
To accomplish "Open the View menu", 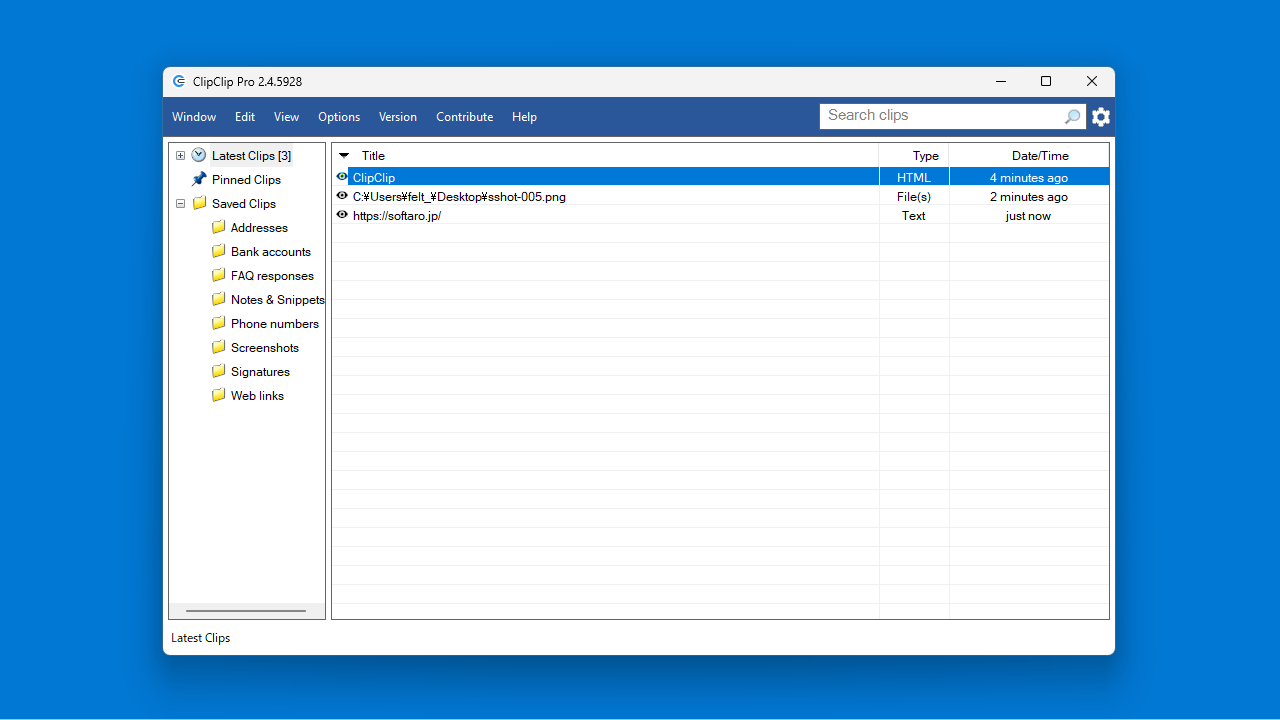I will 286,117.
